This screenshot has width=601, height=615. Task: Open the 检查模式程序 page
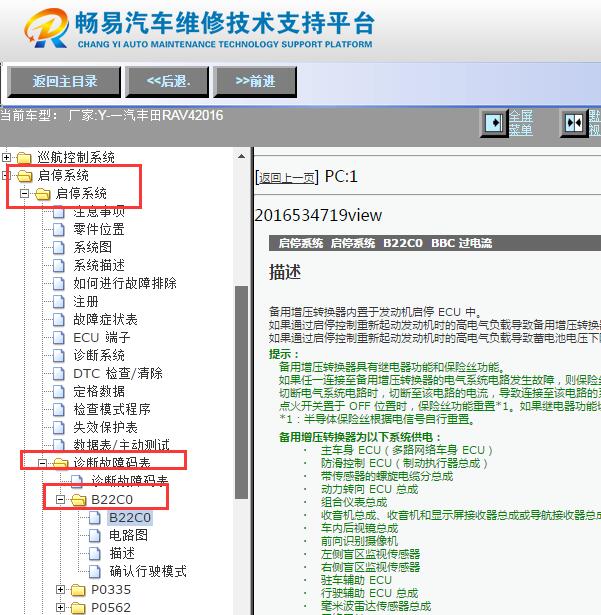[x=112, y=409]
